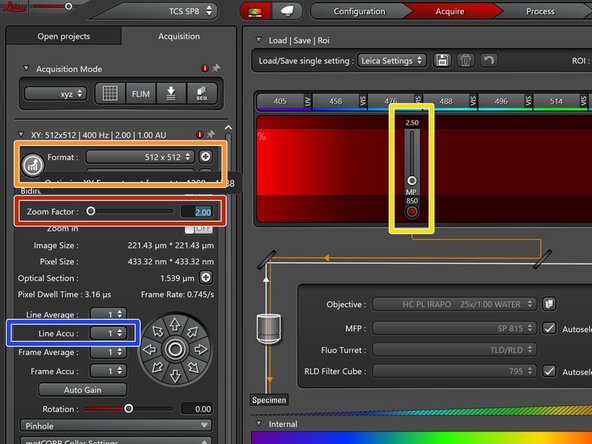Click the download-arrow acquisition mode icon

(171, 93)
